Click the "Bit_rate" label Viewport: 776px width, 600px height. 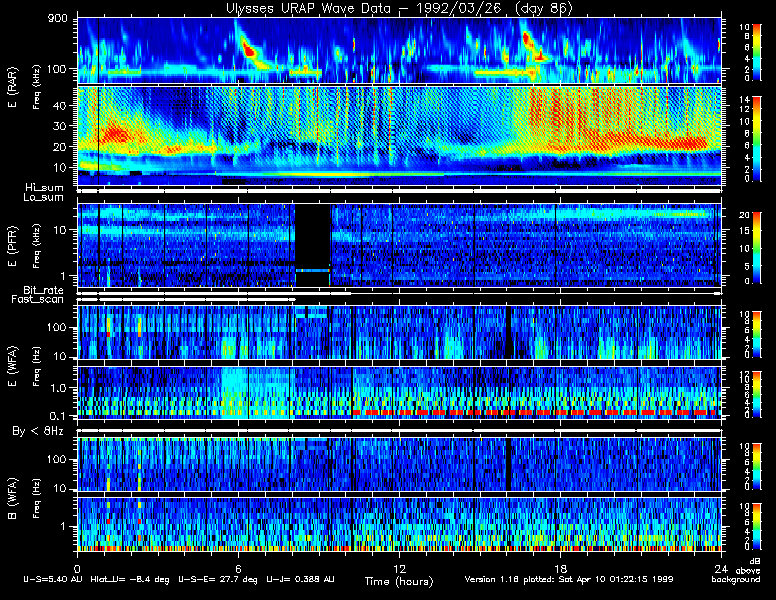(43, 290)
